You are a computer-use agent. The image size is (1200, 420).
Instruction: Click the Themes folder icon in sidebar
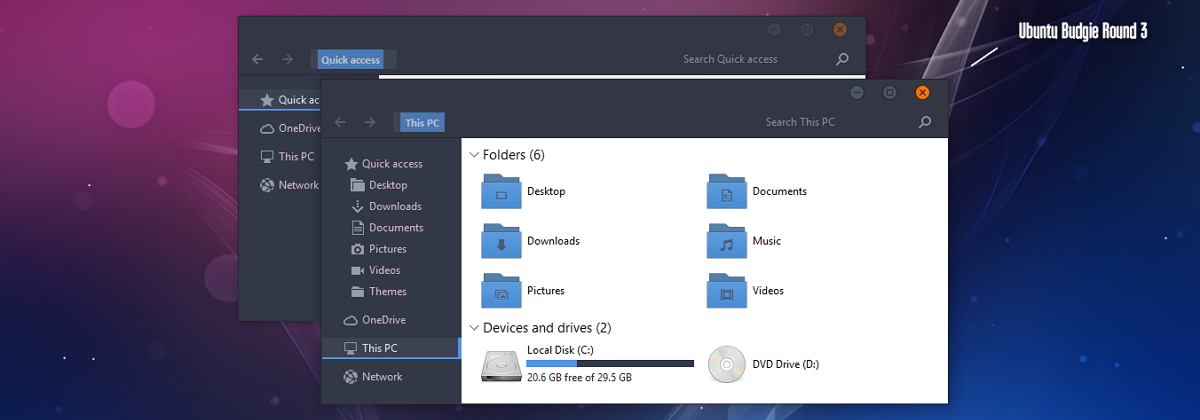(358, 291)
